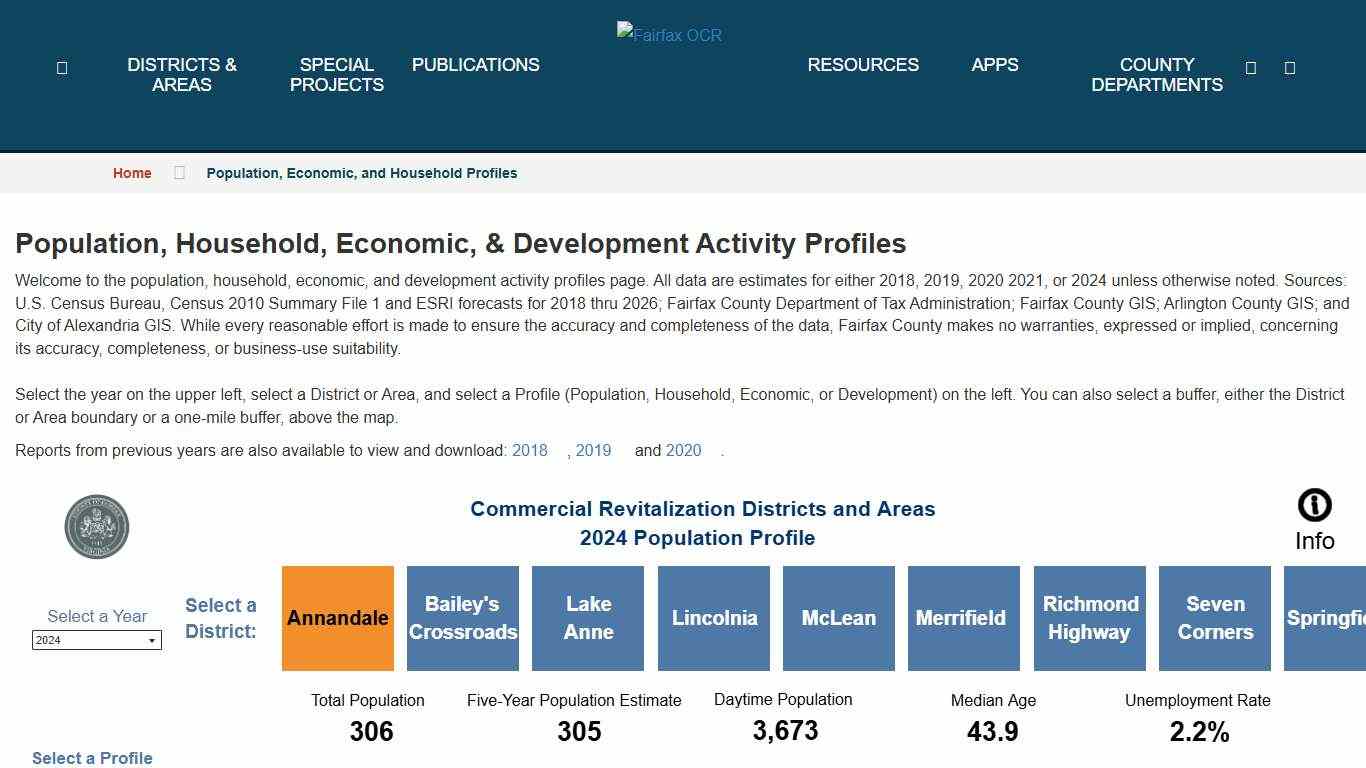Navigate home via the Home breadcrumb

pos(131,172)
